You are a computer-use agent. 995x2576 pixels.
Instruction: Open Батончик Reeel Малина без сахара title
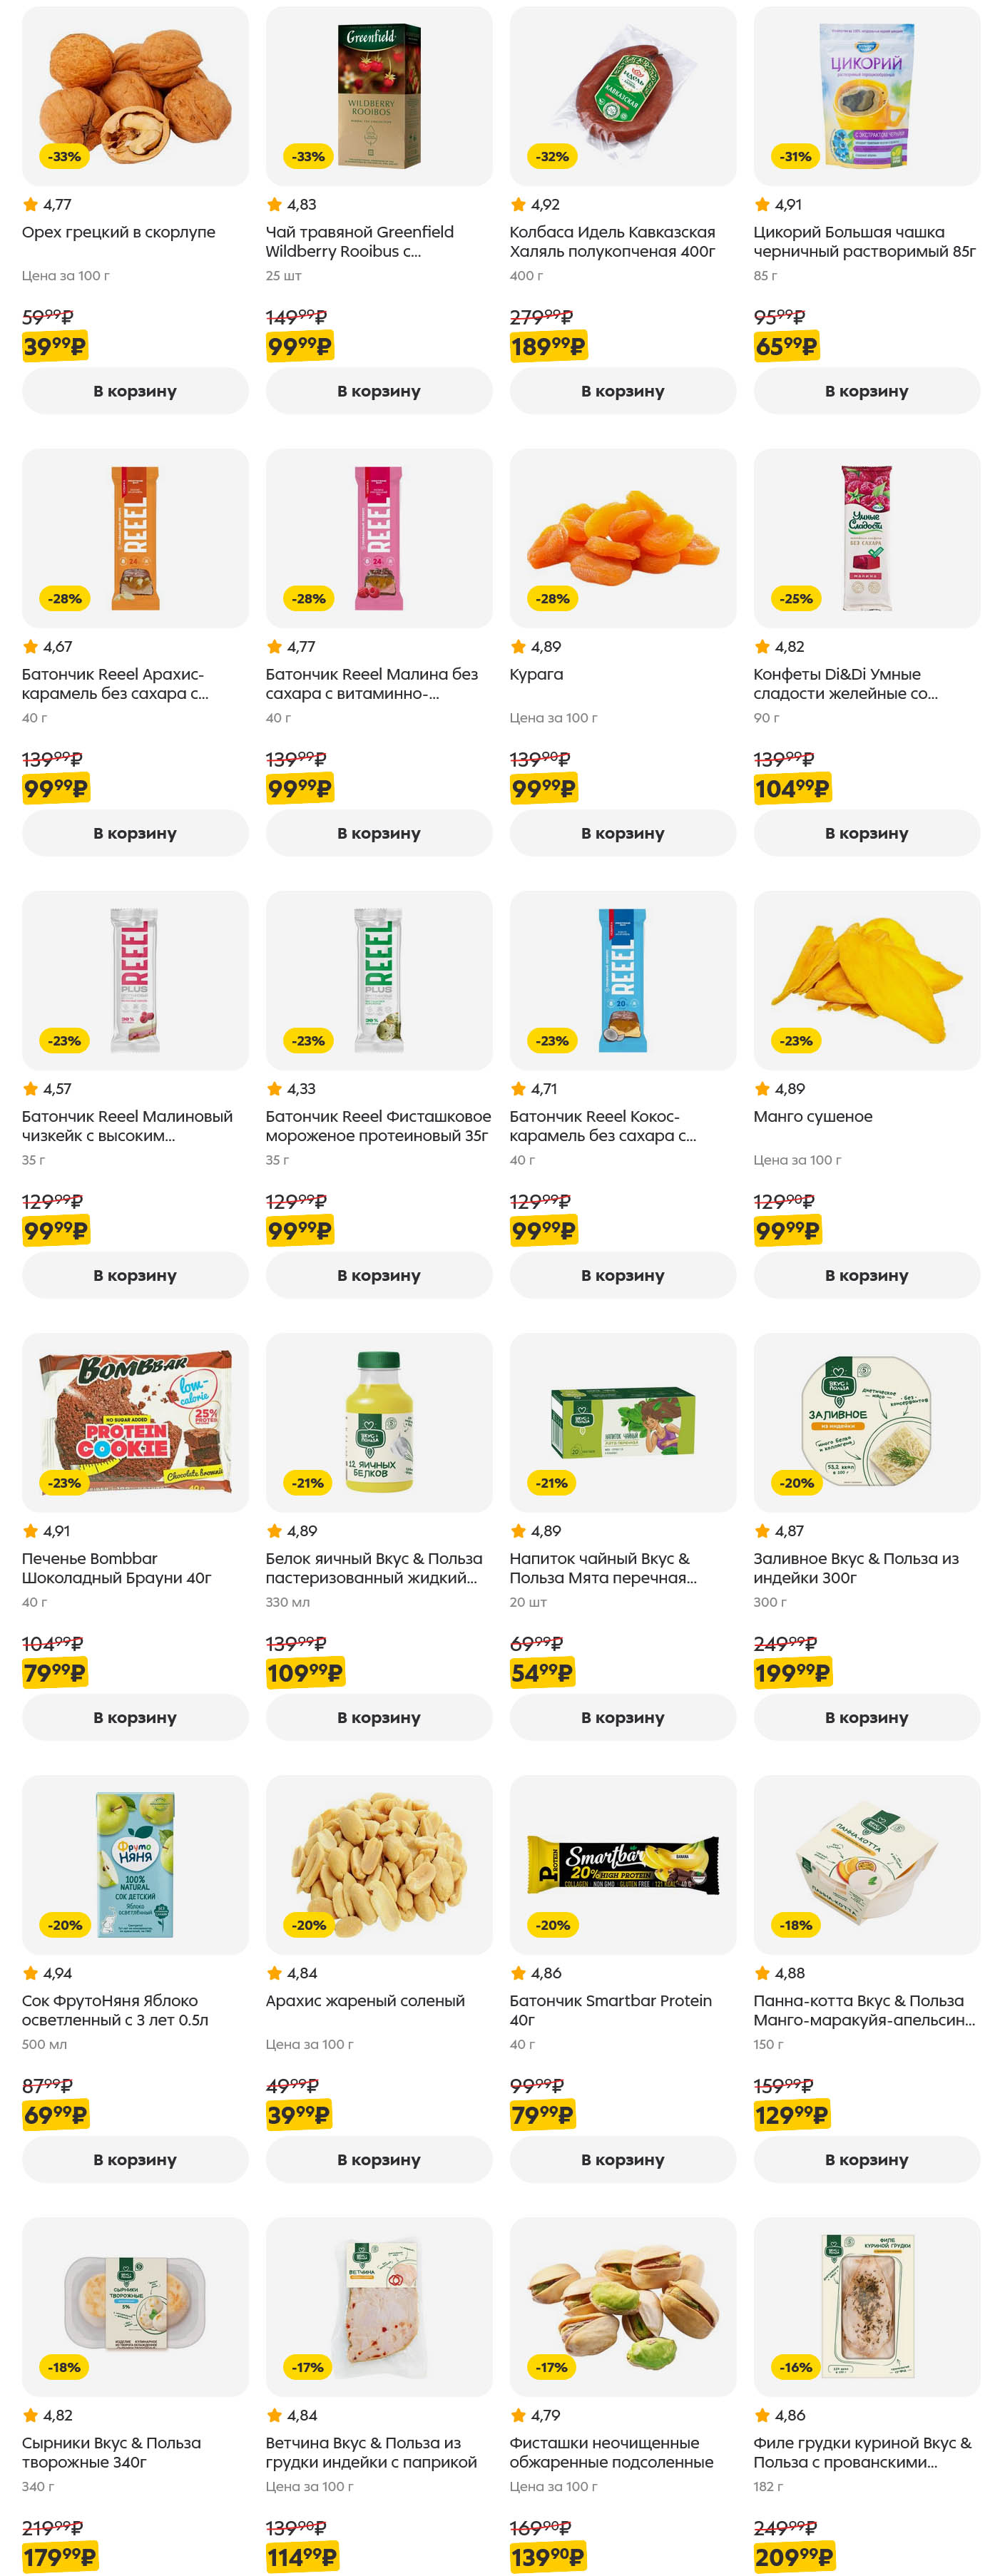[x=371, y=683]
